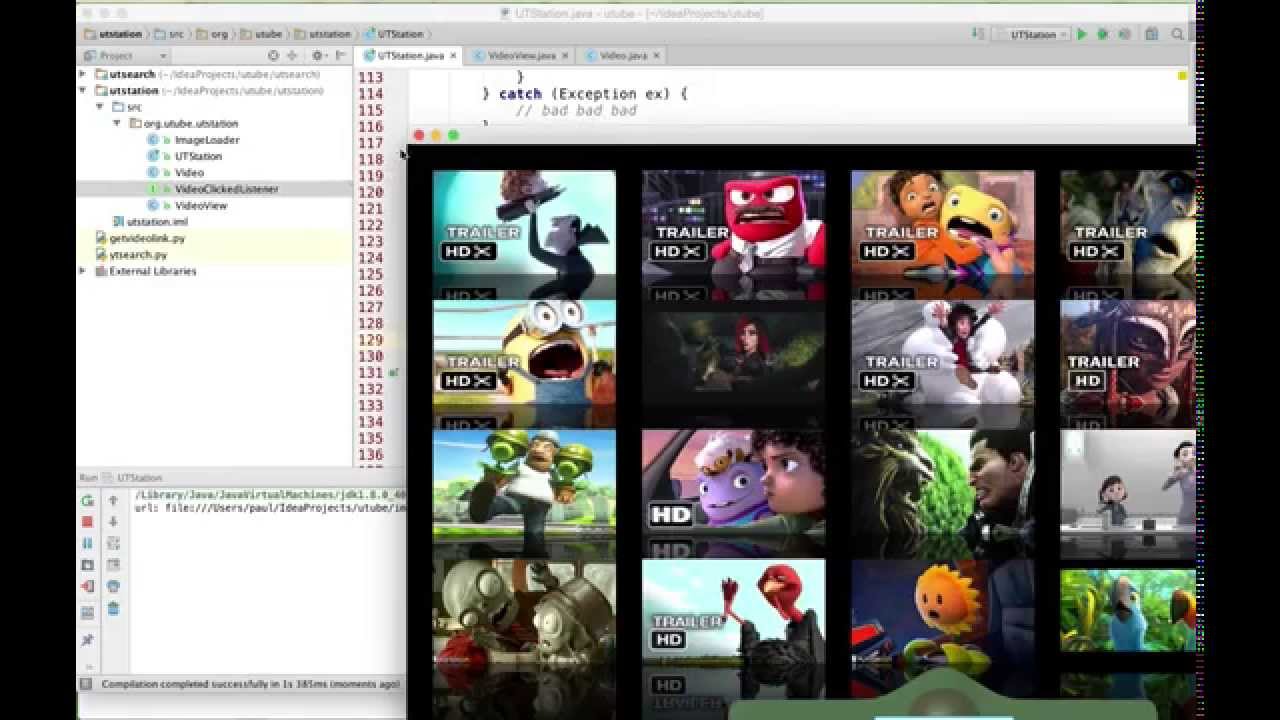Click the src breadcrumb

(x=170, y=34)
